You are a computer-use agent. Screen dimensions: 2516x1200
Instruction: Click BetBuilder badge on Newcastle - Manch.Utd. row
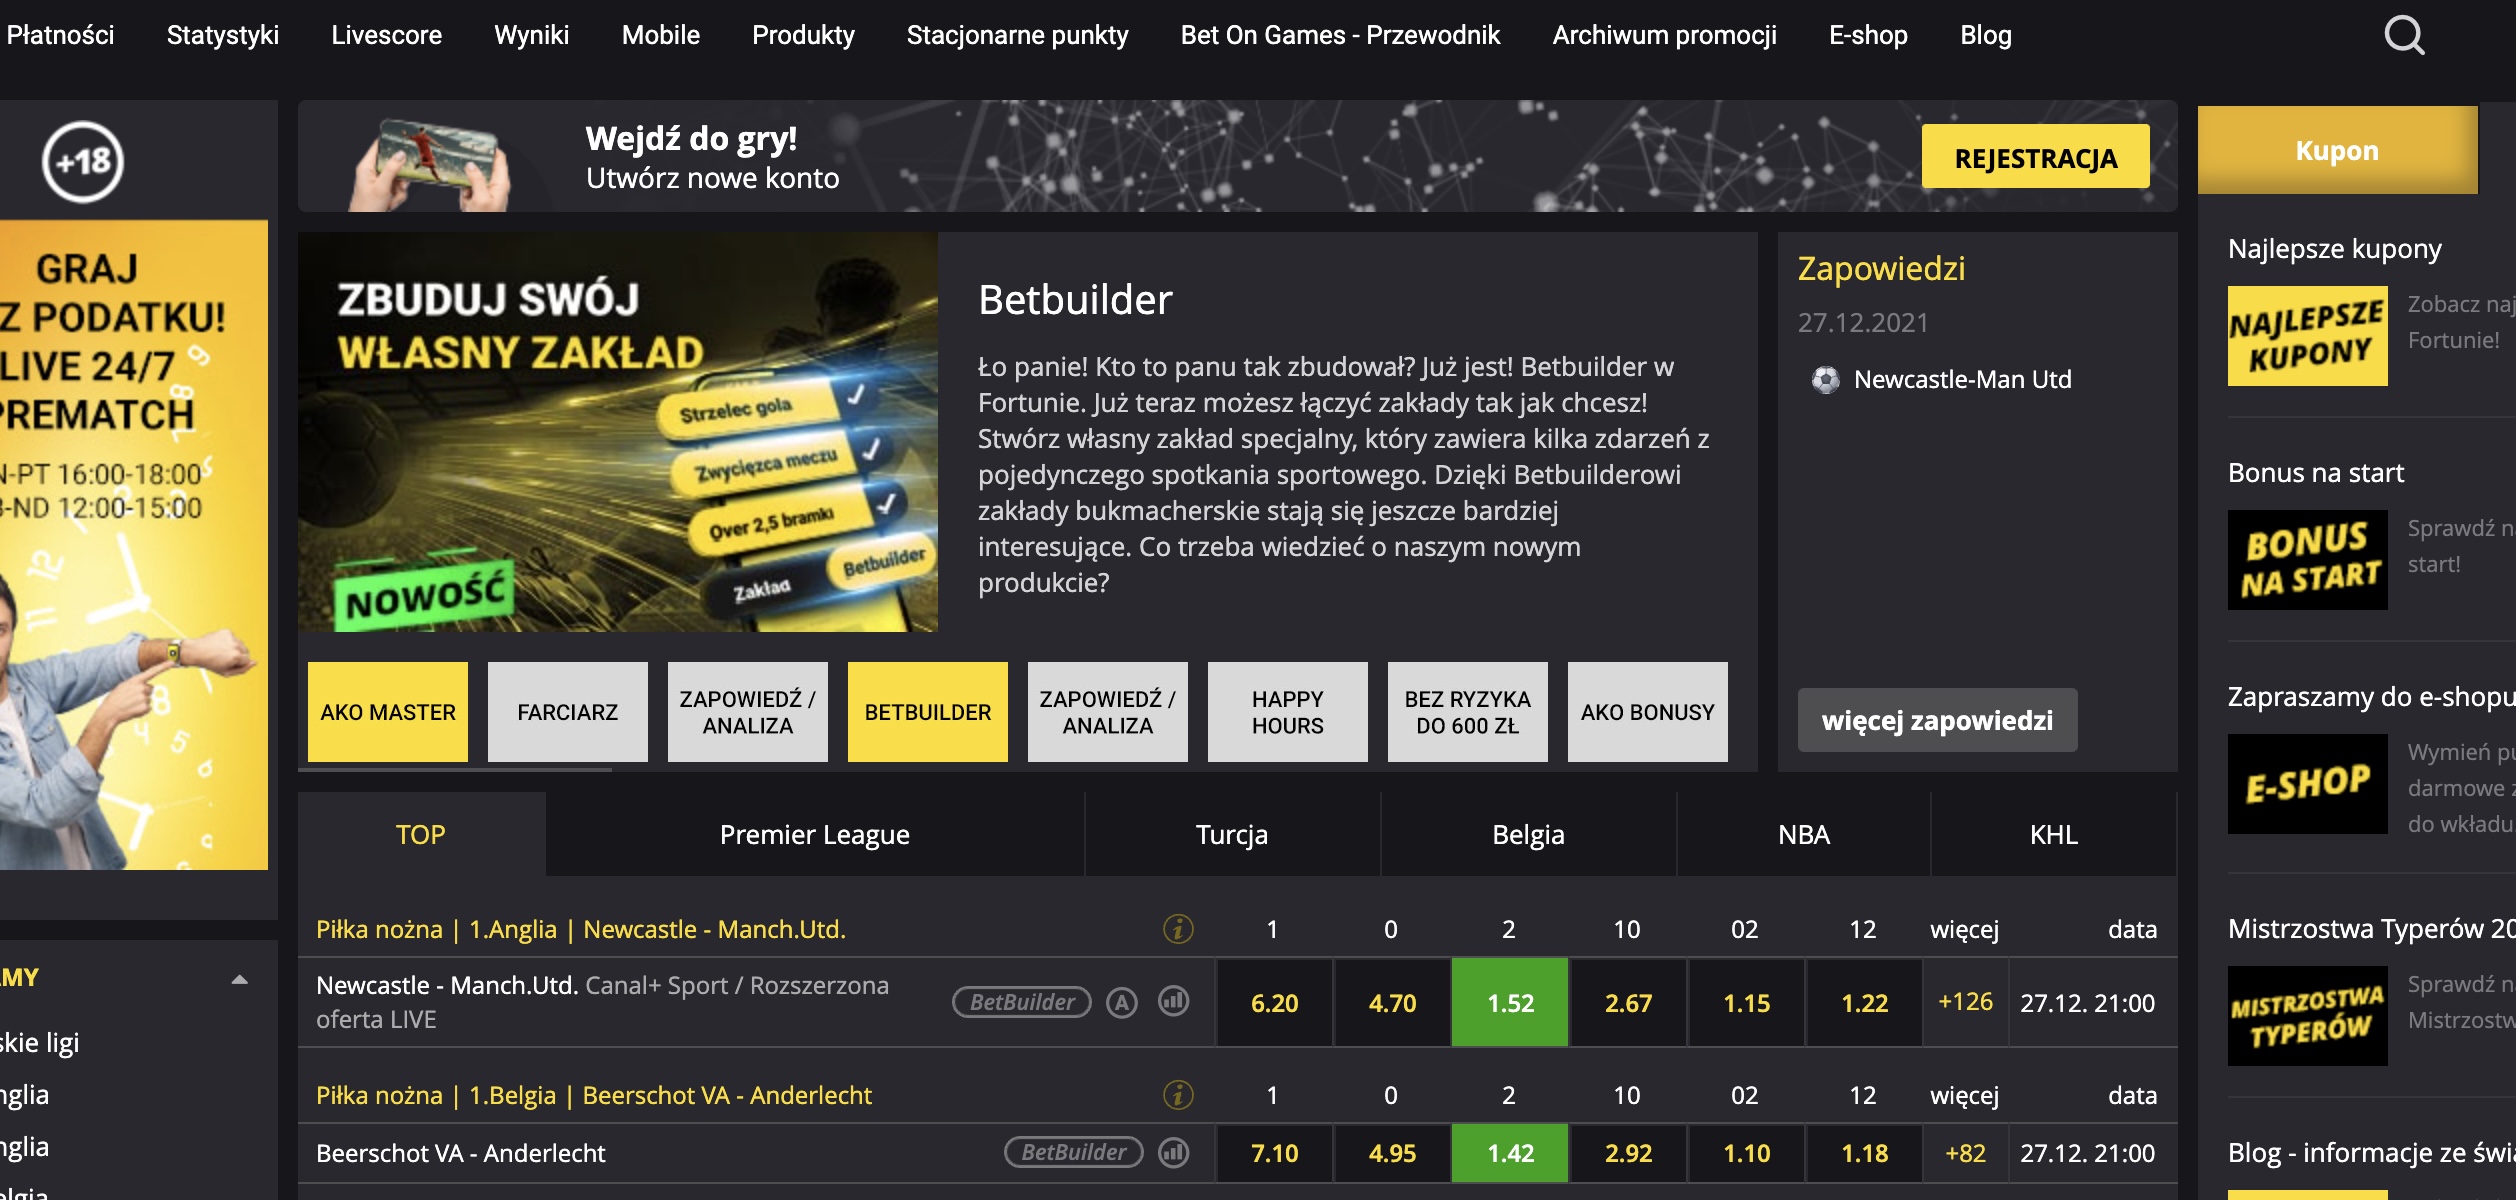pyautogui.click(x=1021, y=1002)
